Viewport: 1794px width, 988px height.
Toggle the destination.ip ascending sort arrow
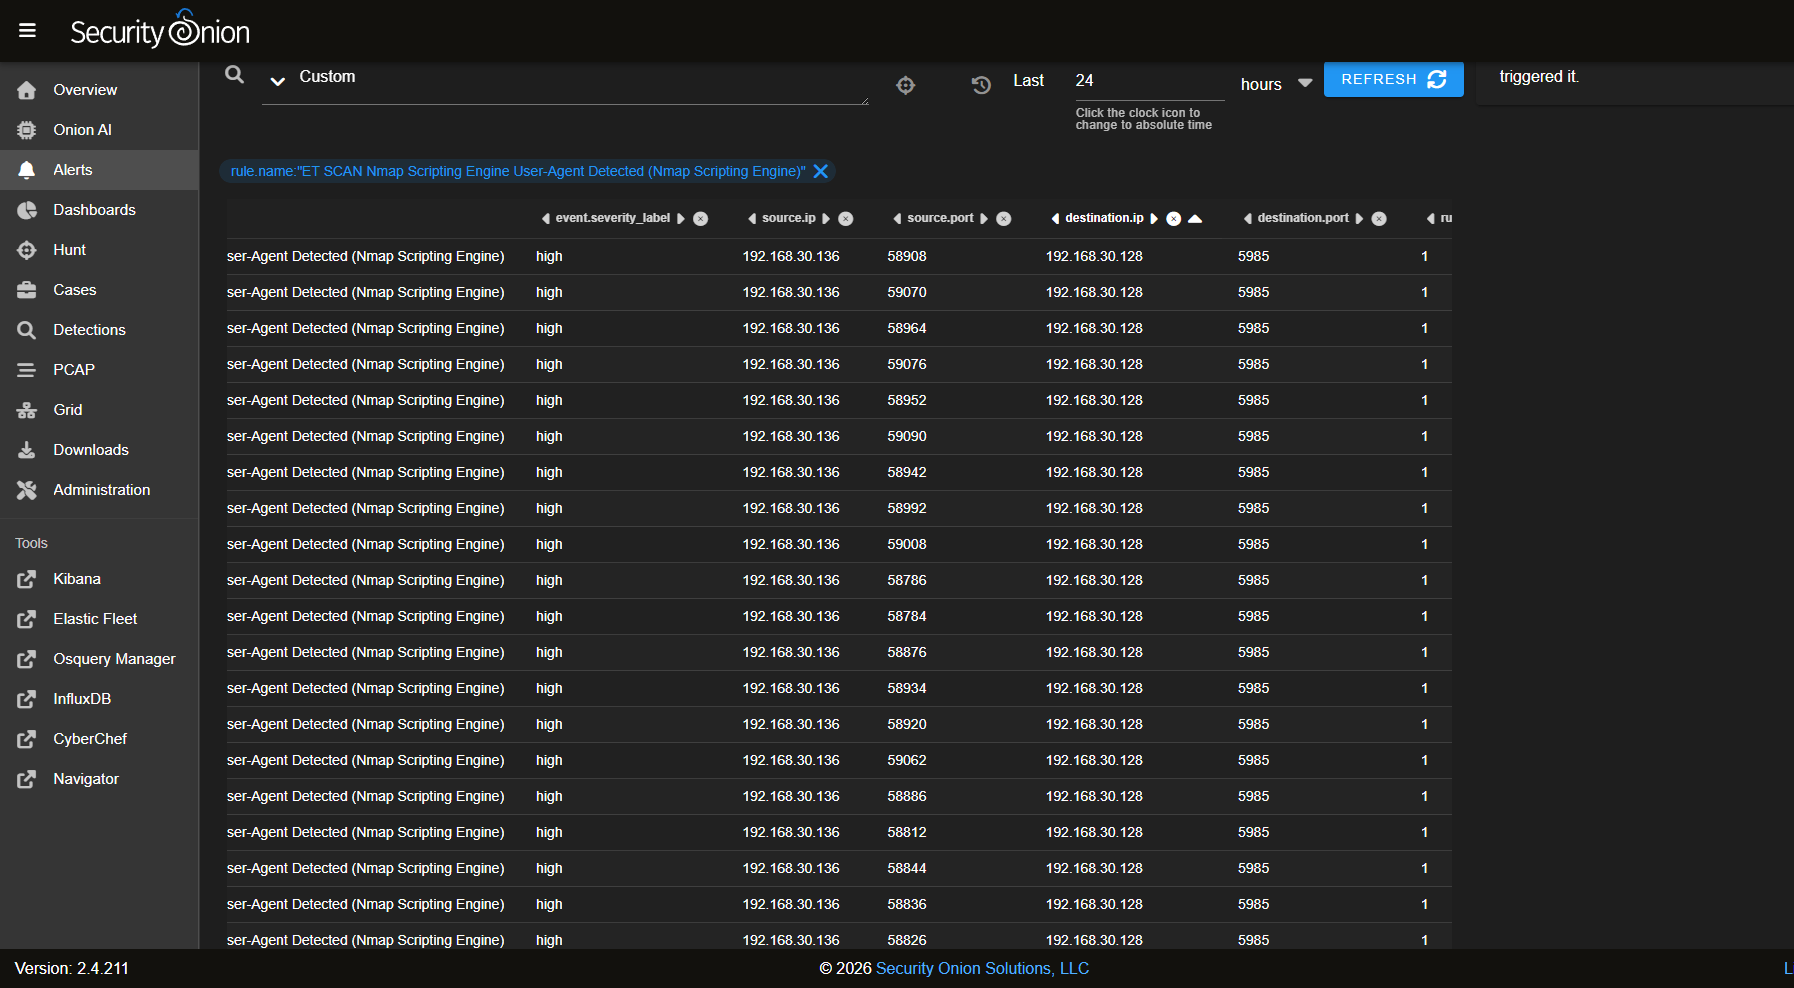[1195, 218]
